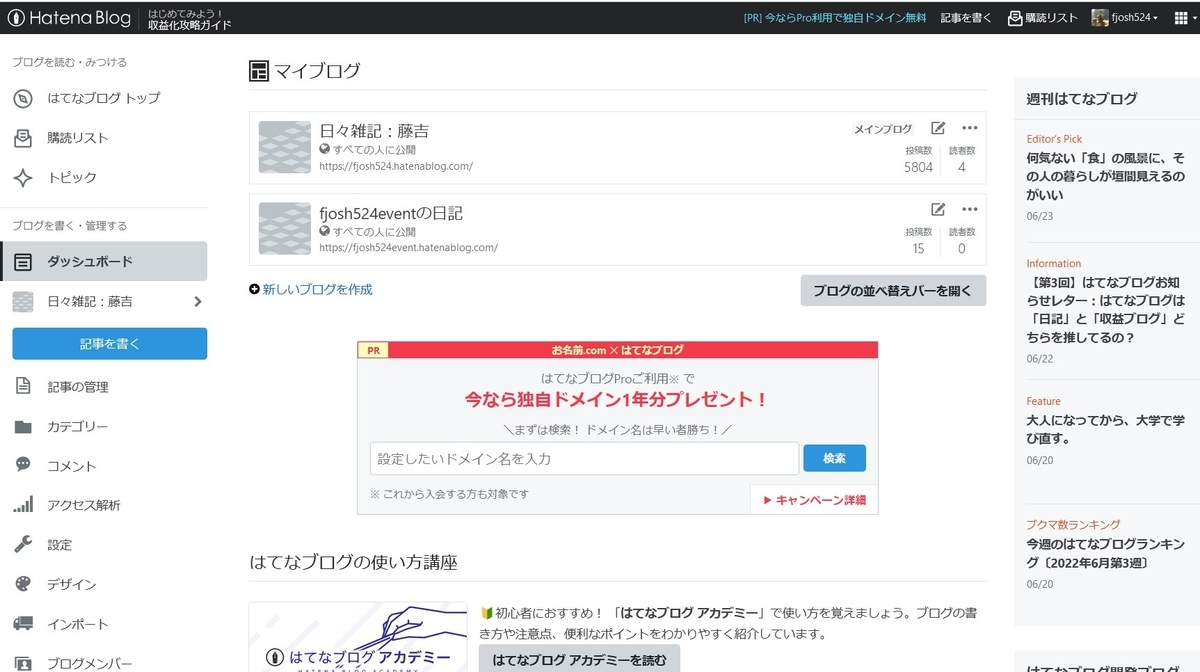This screenshot has width=1200, height=672.
Task: Click the blue 検索 button
Action: (834, 458)
